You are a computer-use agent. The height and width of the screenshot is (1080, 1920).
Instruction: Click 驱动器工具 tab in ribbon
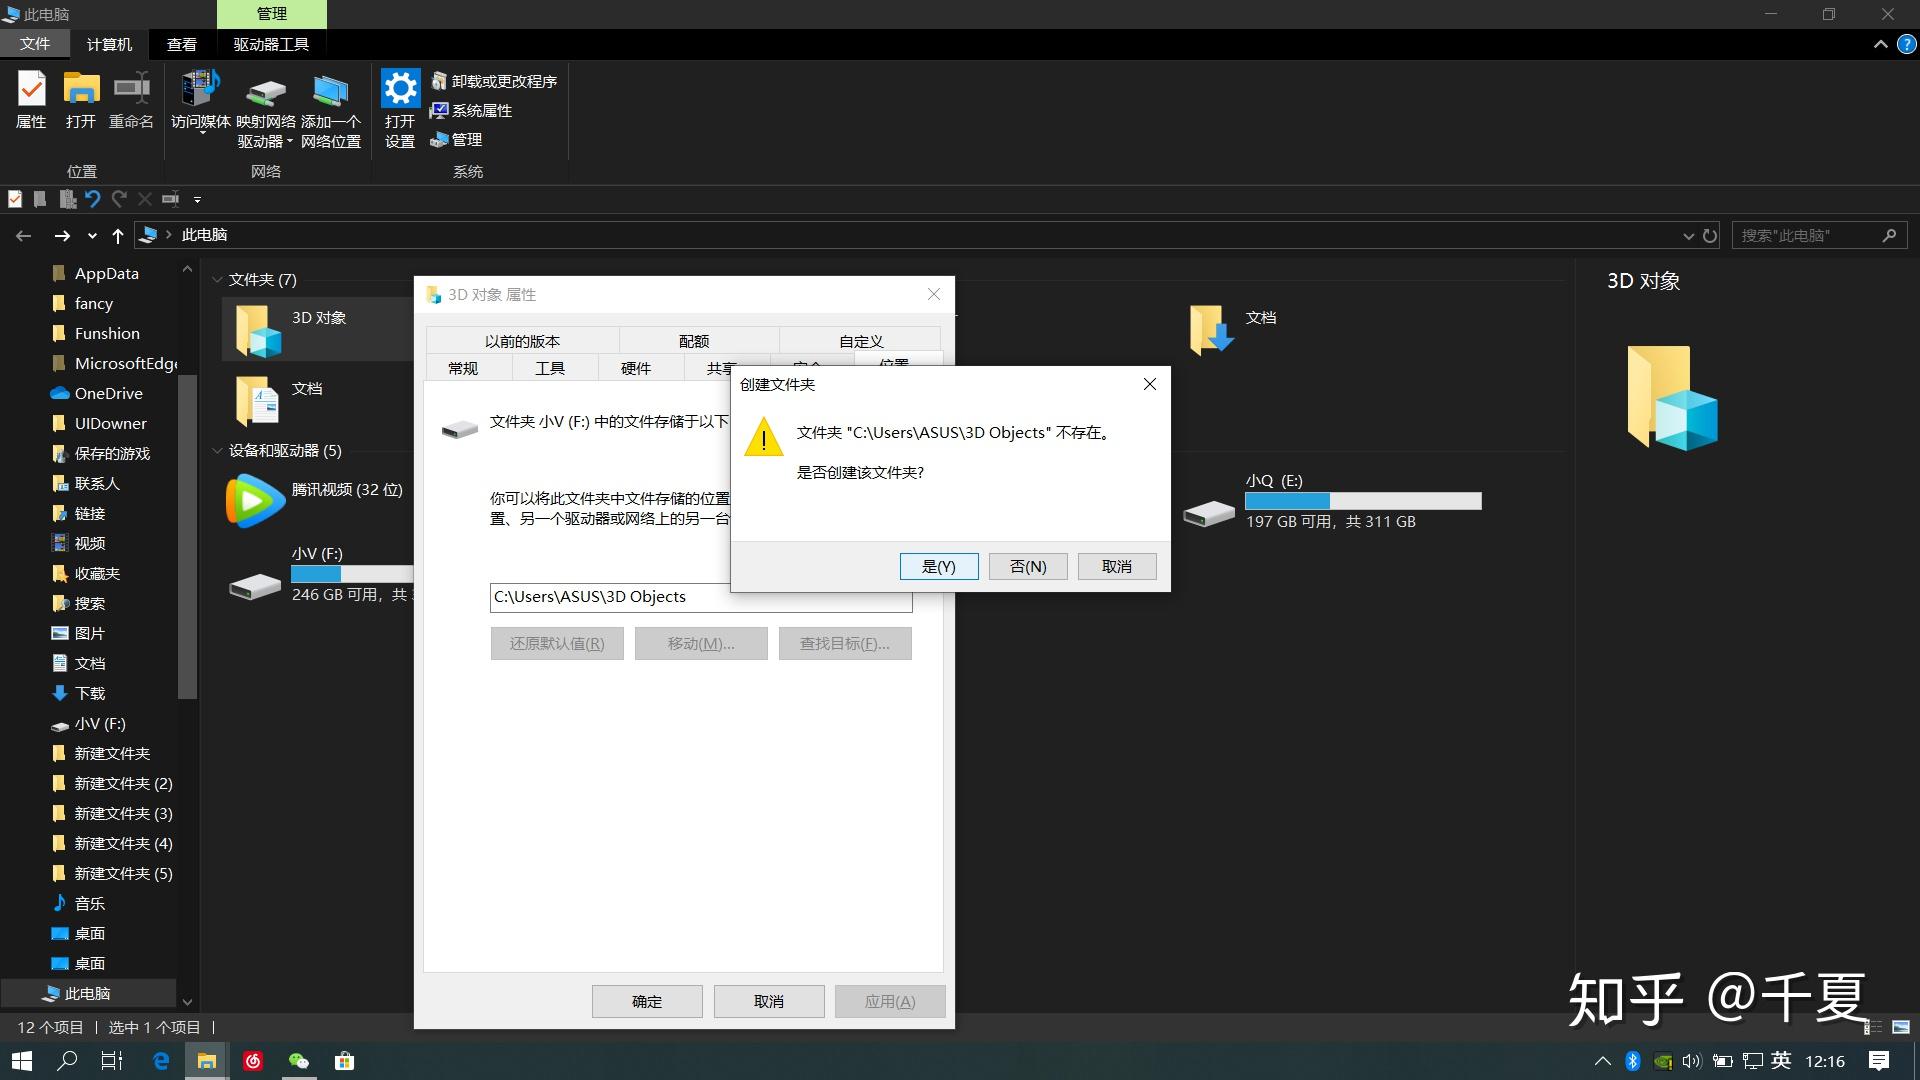(x=268, y=44)
